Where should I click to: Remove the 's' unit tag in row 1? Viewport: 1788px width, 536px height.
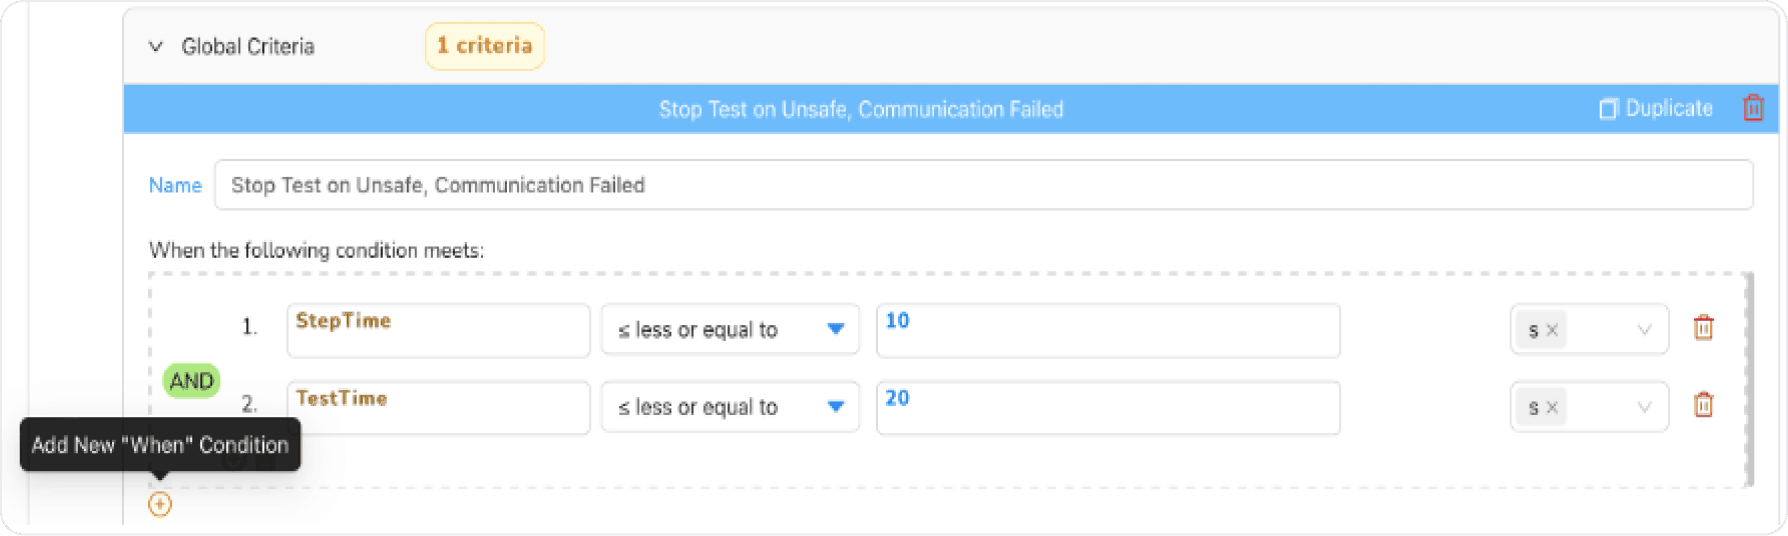point(1552,330)
